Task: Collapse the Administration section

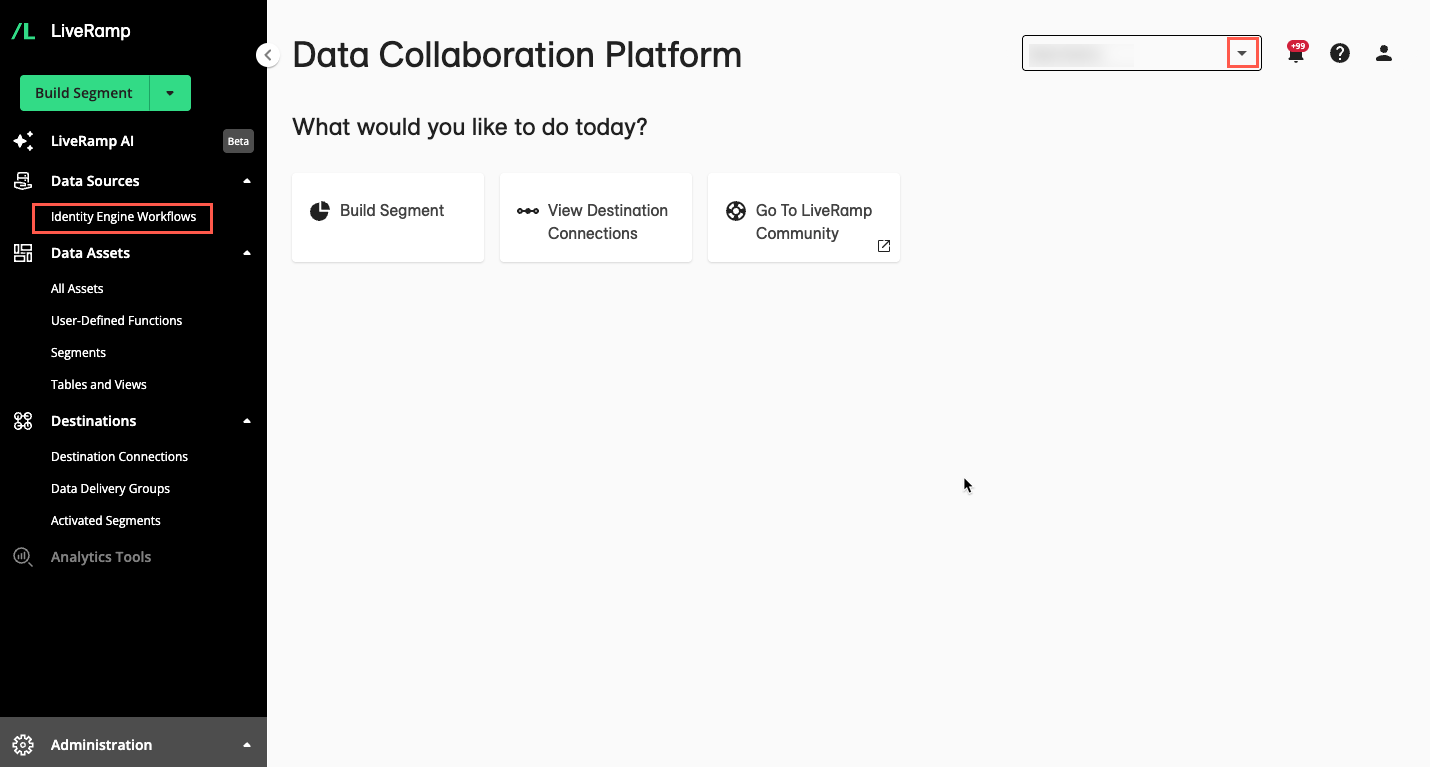Action: point(247,744)
